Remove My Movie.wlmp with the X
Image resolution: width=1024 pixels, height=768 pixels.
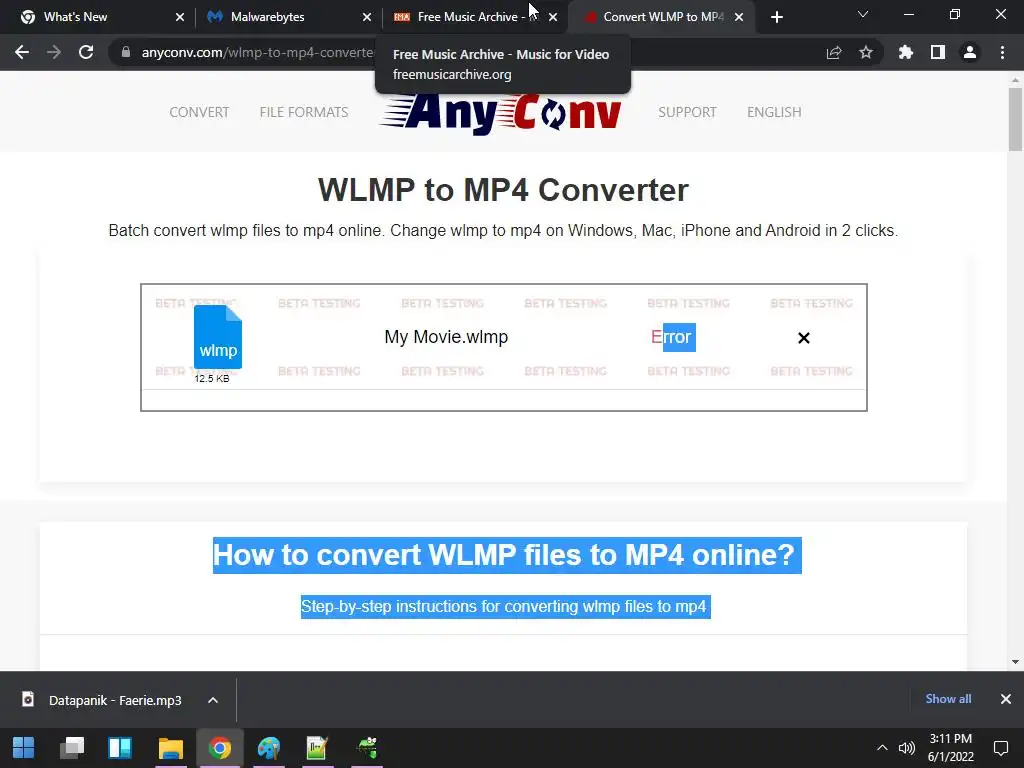pos(804,338)
